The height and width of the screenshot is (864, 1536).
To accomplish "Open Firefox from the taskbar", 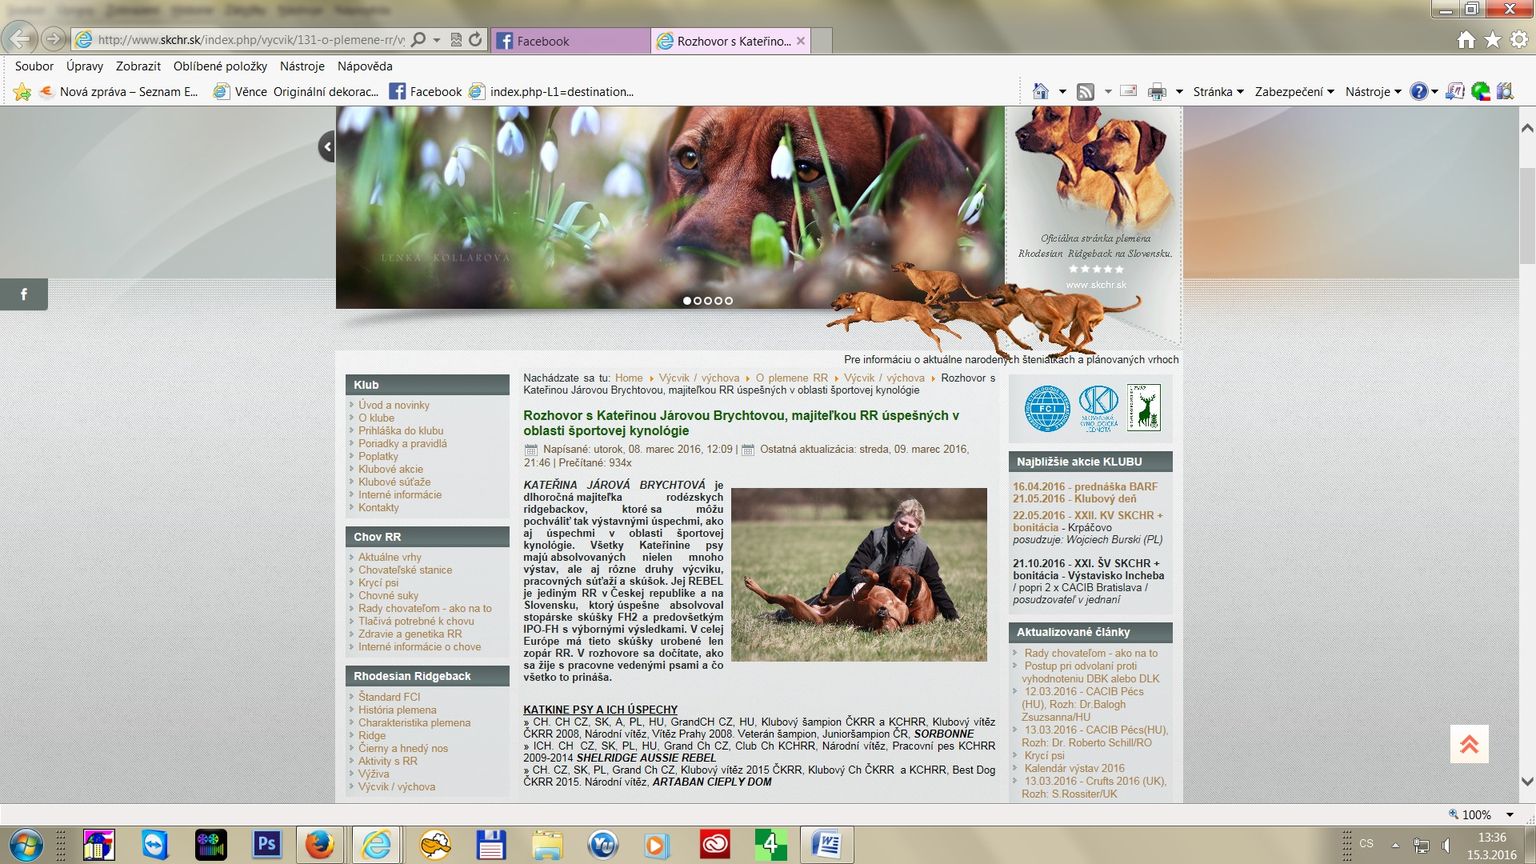I will pos(320,845).
